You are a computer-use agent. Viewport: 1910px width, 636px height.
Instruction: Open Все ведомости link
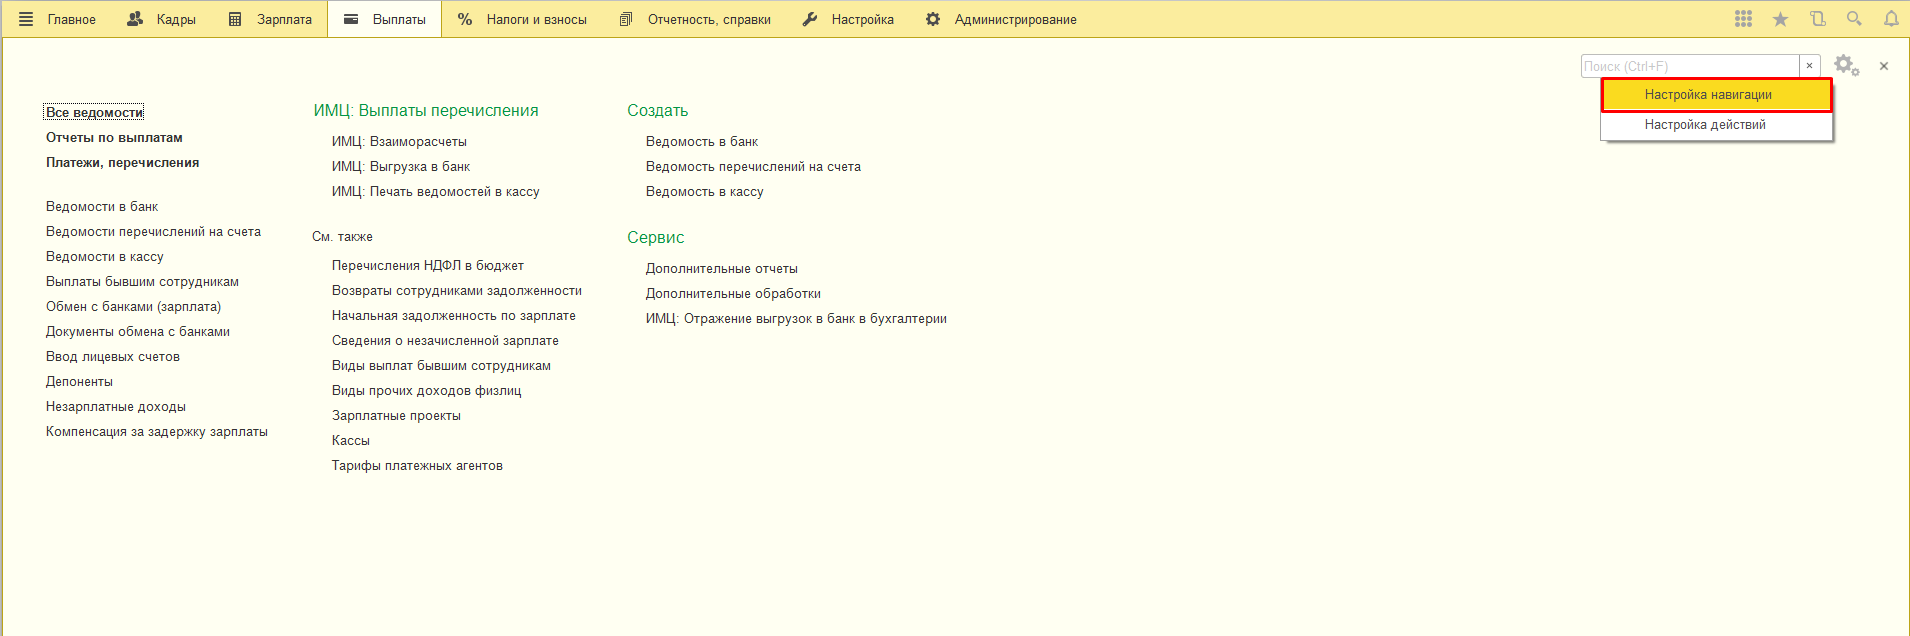click(x=94, y=112)
